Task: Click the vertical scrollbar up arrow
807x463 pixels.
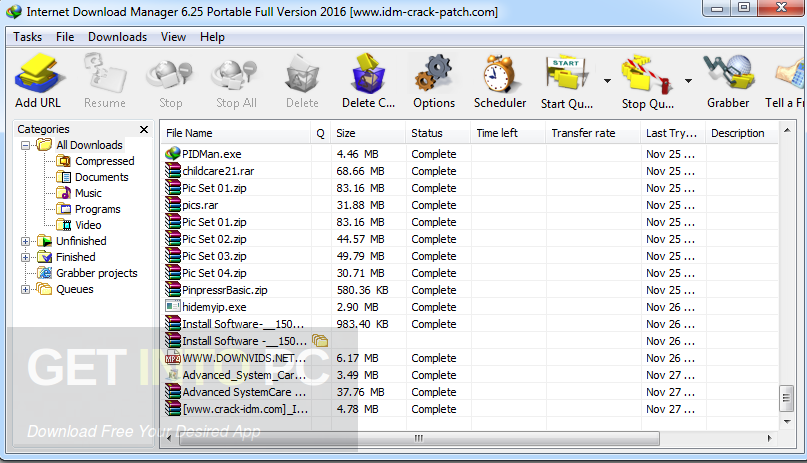Action: 787,131
